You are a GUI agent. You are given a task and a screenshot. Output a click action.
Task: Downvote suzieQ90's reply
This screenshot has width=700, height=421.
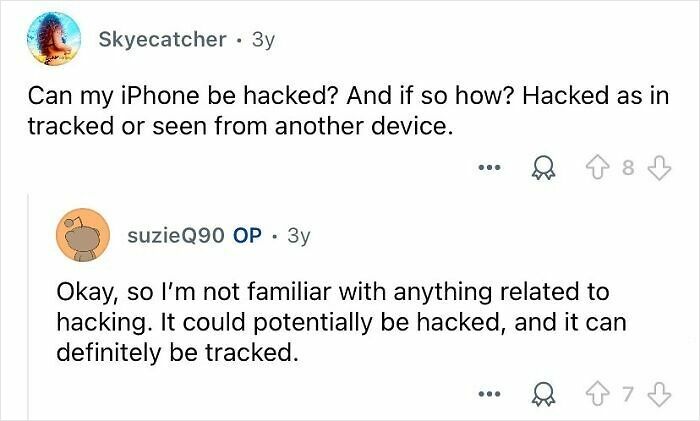[x=659, y=394]
